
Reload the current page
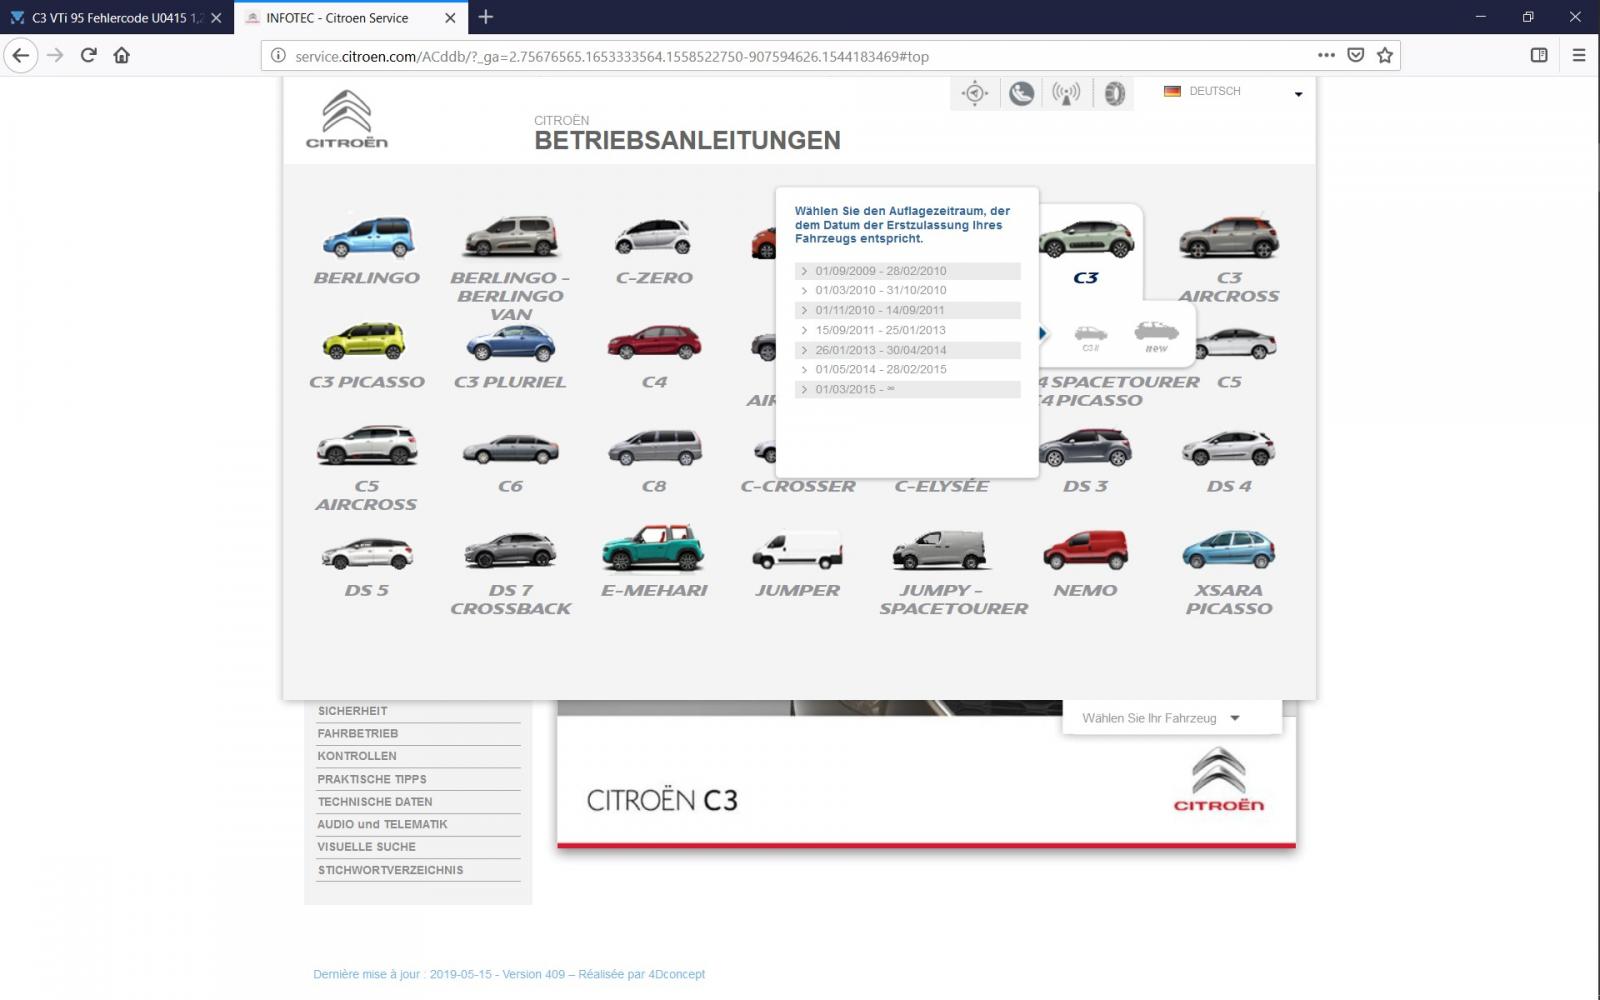click(x=88, y=55)
